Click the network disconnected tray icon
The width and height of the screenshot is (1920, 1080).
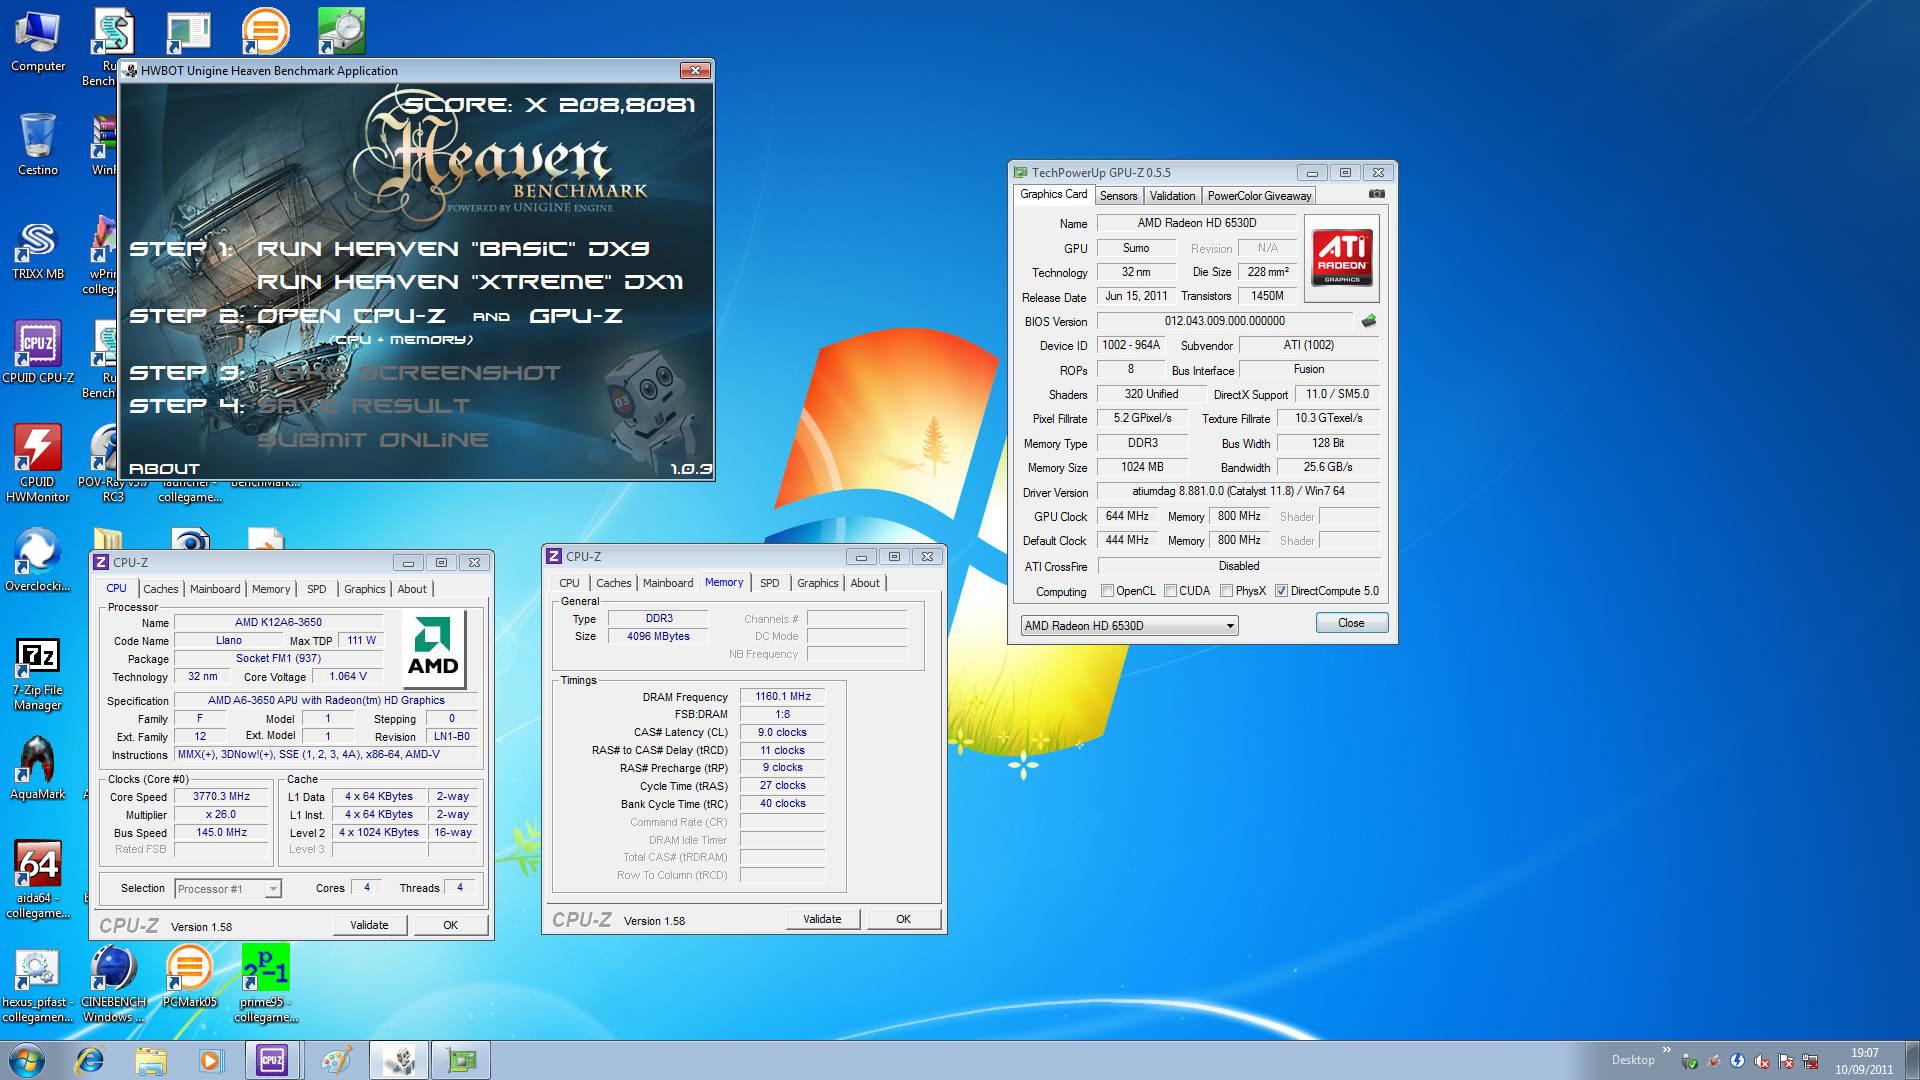click(1809, 1061)
